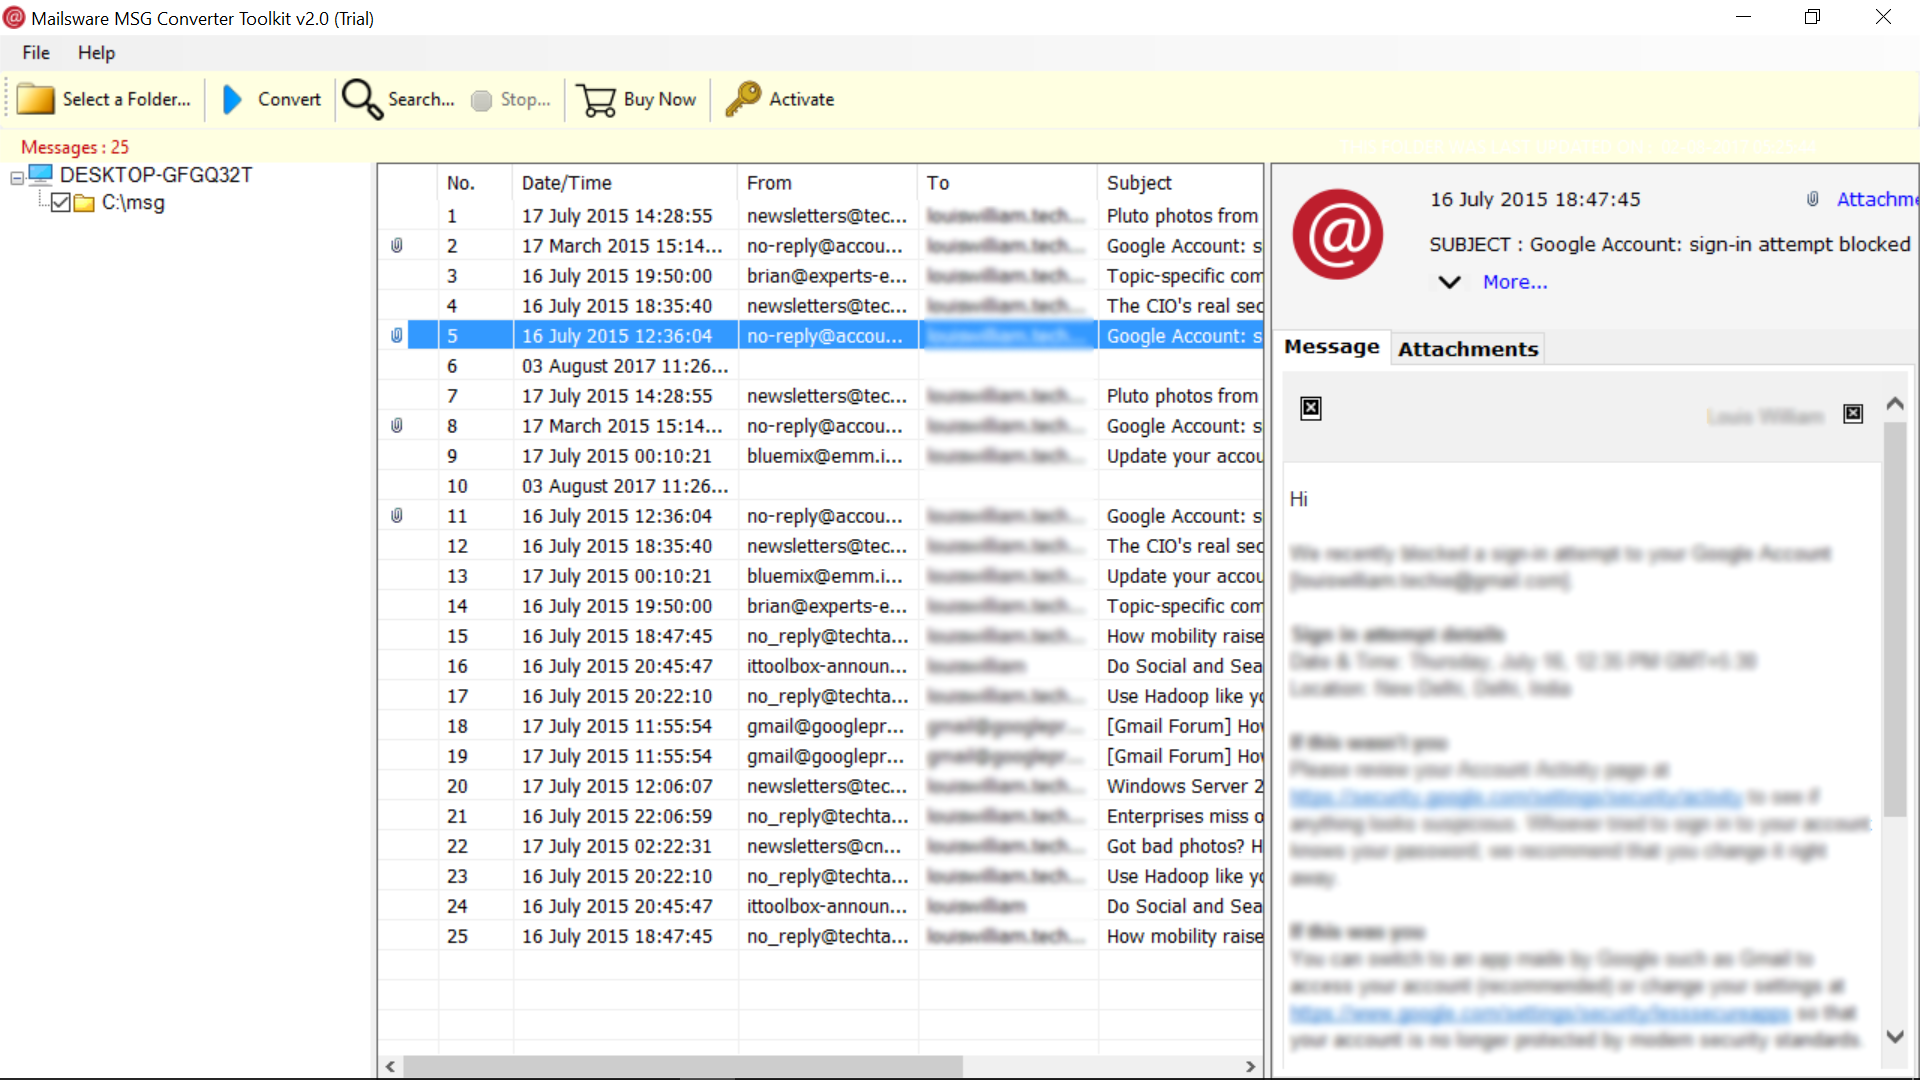Click the message list scroll right arrow

pos(1250,1066)
